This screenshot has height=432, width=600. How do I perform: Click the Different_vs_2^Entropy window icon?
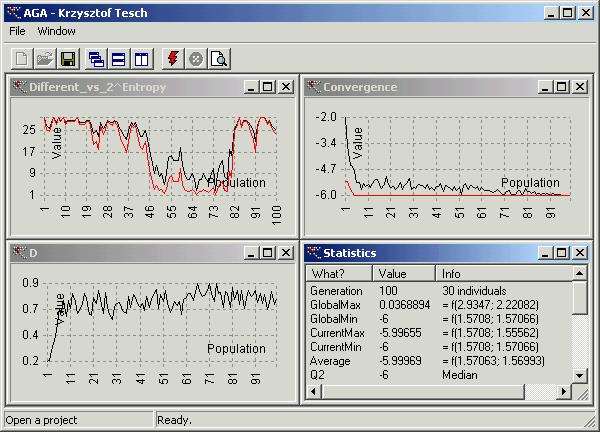(20, 86)
